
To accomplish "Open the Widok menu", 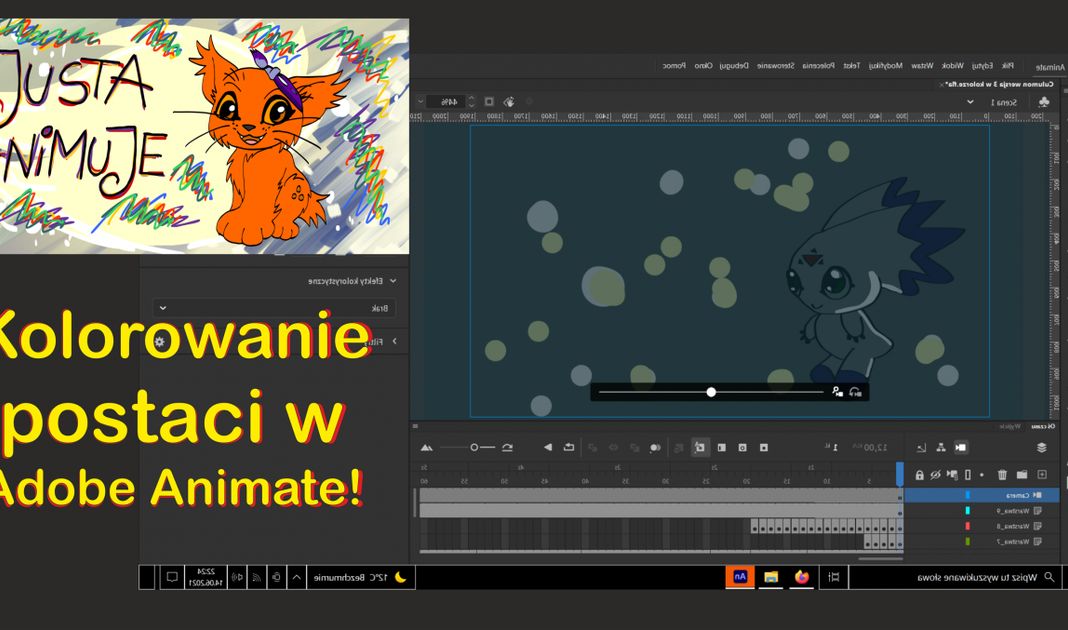I will point(952,65).
